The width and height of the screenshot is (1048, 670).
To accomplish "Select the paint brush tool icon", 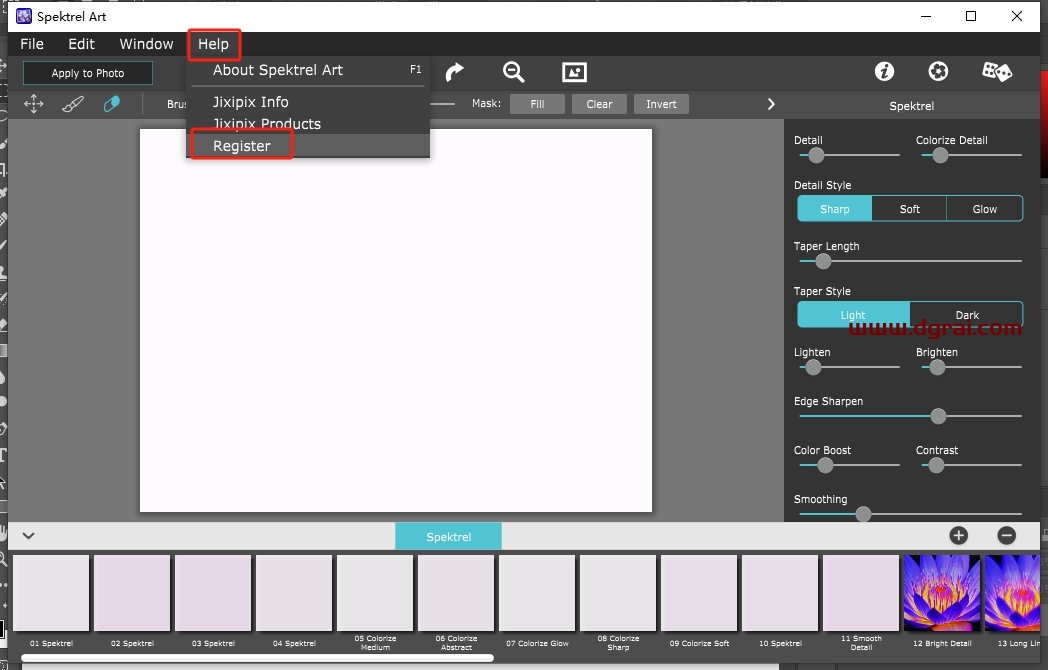I will (x=73, y=104).
